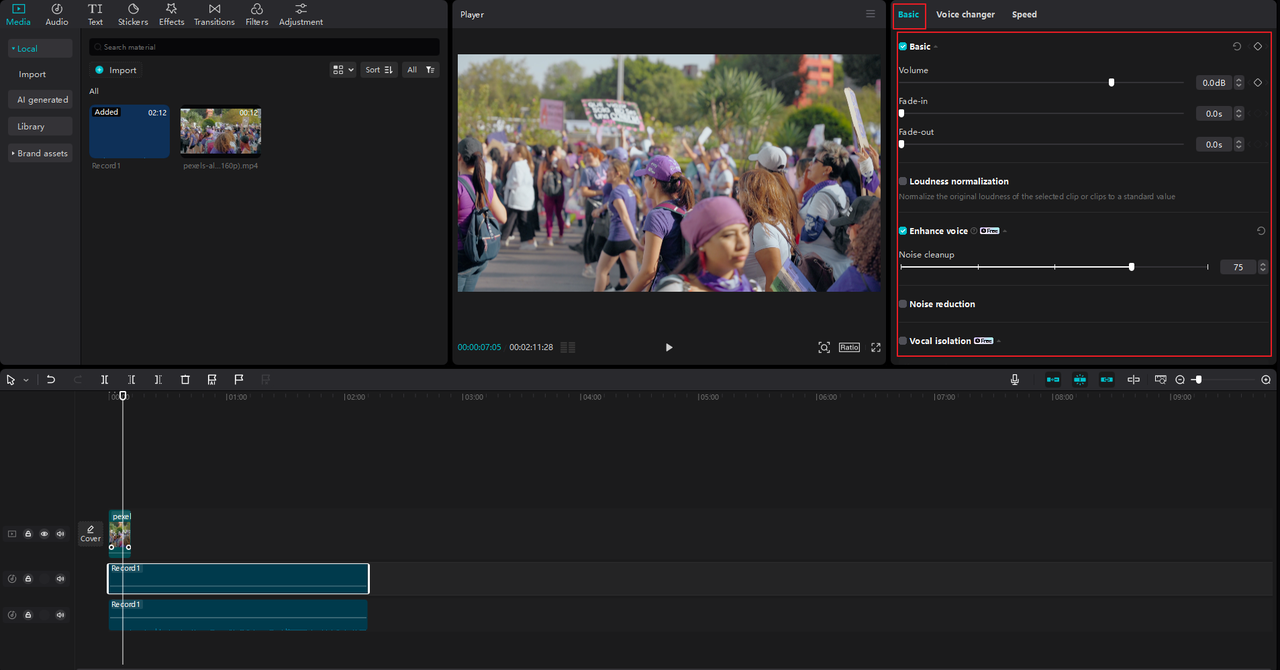
Task: Expand the select tool chevron
Action: click(26, 380)
